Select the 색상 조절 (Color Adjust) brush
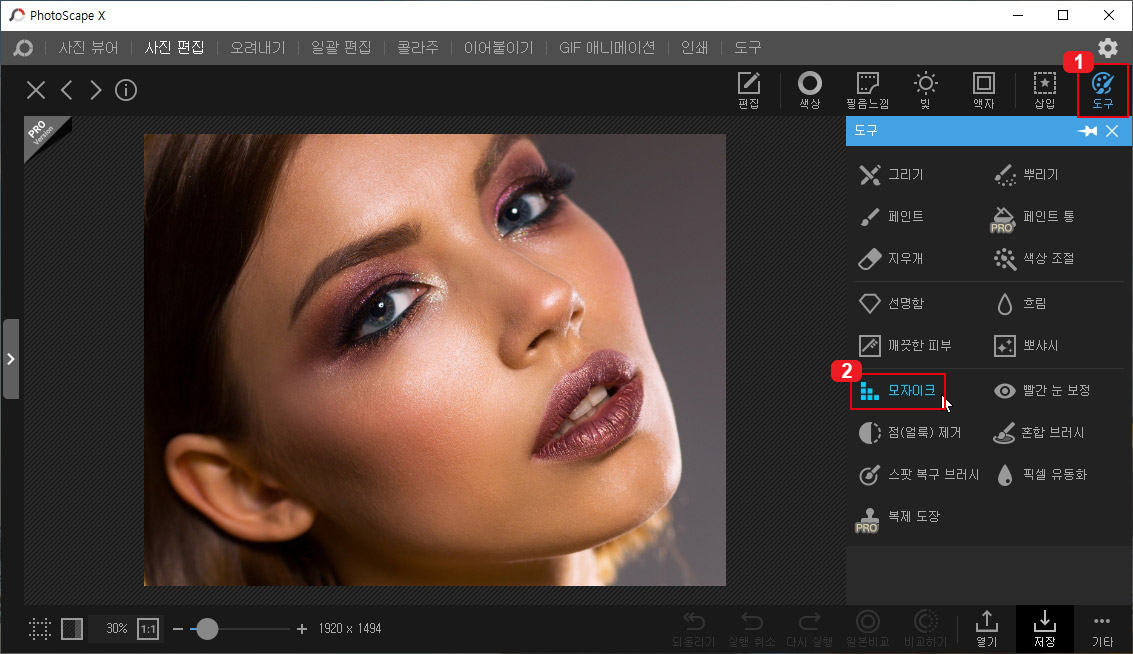 coord(1034,258)
